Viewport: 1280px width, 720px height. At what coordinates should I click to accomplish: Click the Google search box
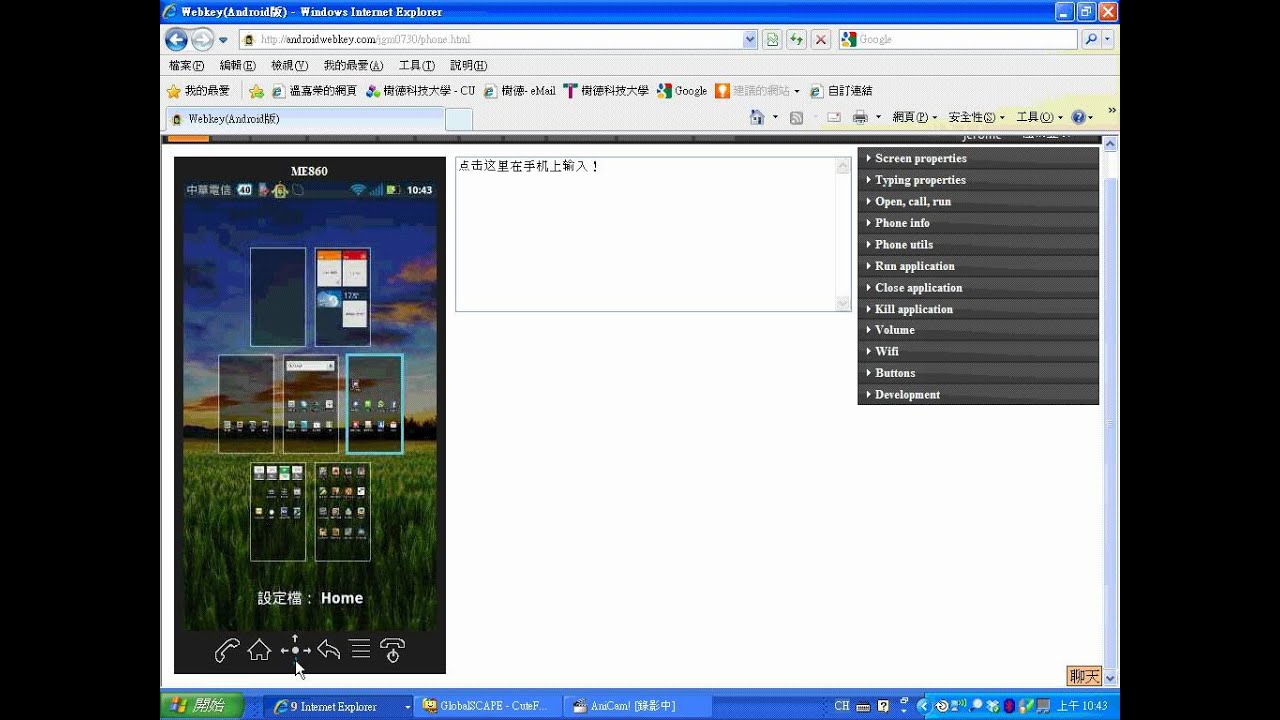958,40
